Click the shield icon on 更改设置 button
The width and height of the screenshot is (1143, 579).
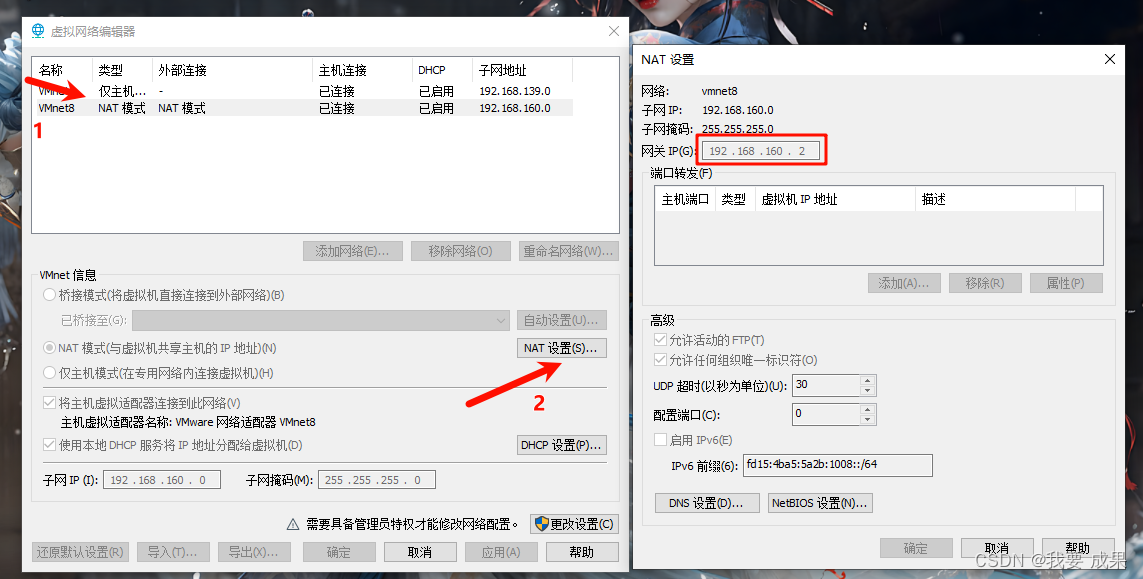(541, 524)
